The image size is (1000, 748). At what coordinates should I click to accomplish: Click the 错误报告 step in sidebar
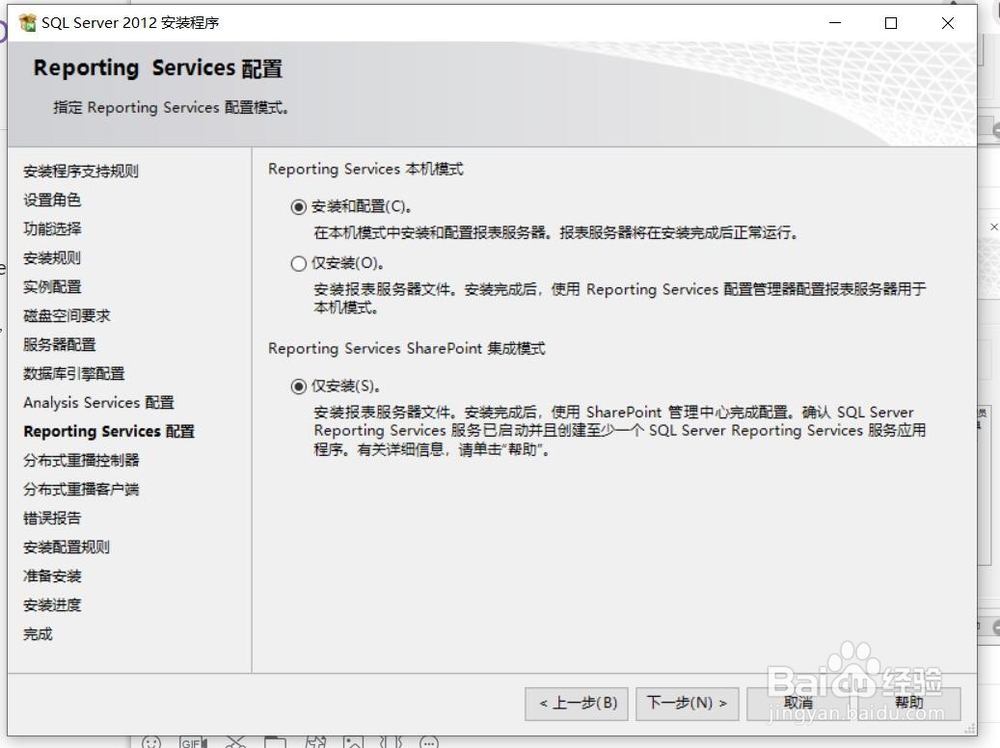coord(52,518)
